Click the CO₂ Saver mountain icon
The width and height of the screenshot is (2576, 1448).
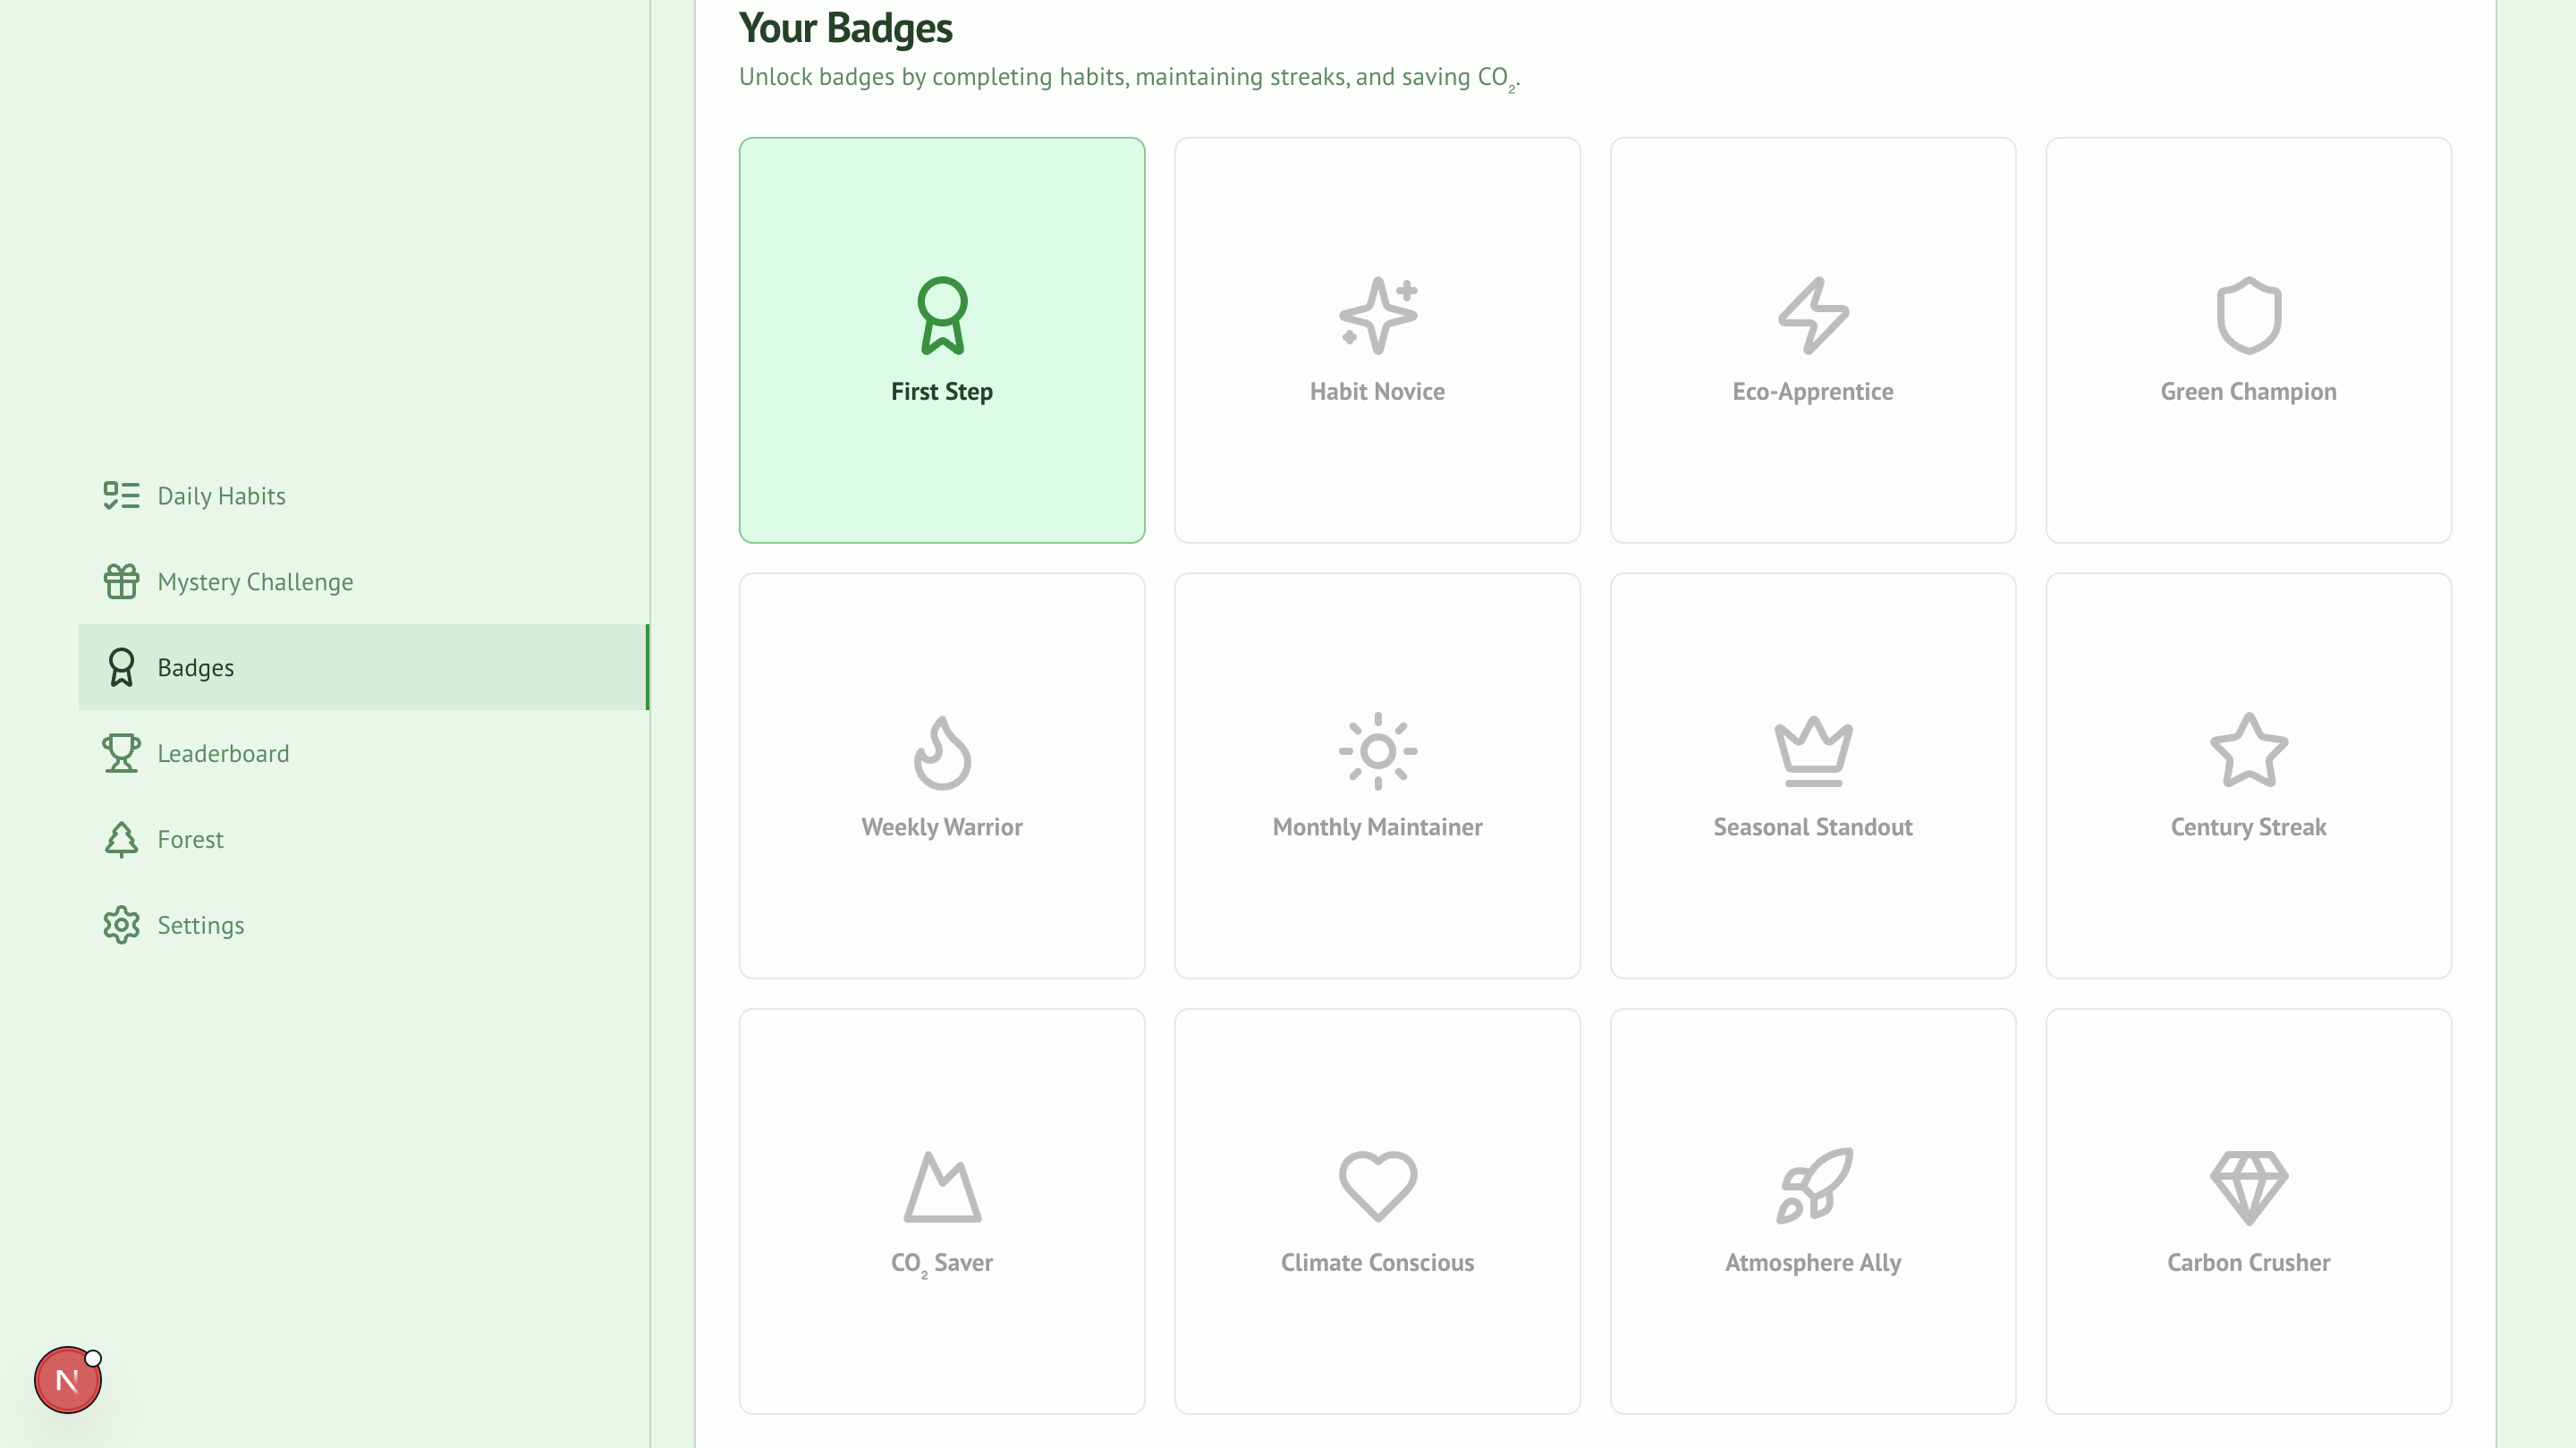[x=941, y=1186]
